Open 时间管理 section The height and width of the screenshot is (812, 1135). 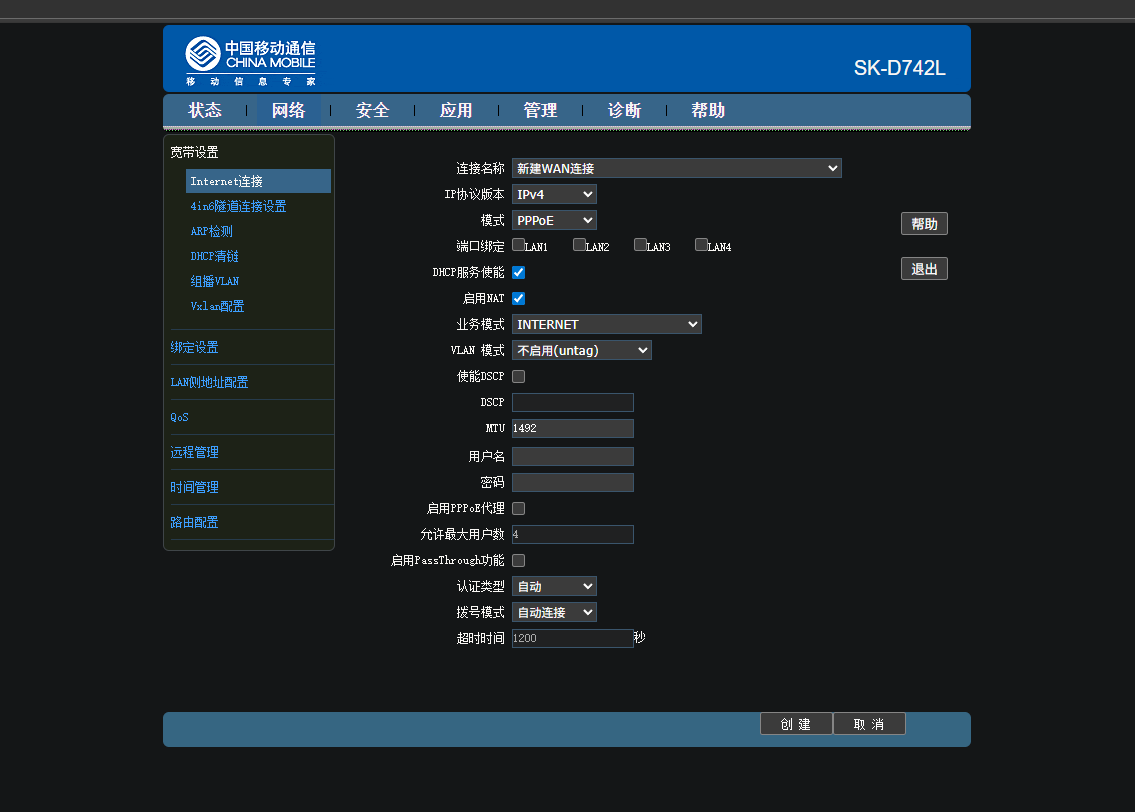click(x=194, y=487)
